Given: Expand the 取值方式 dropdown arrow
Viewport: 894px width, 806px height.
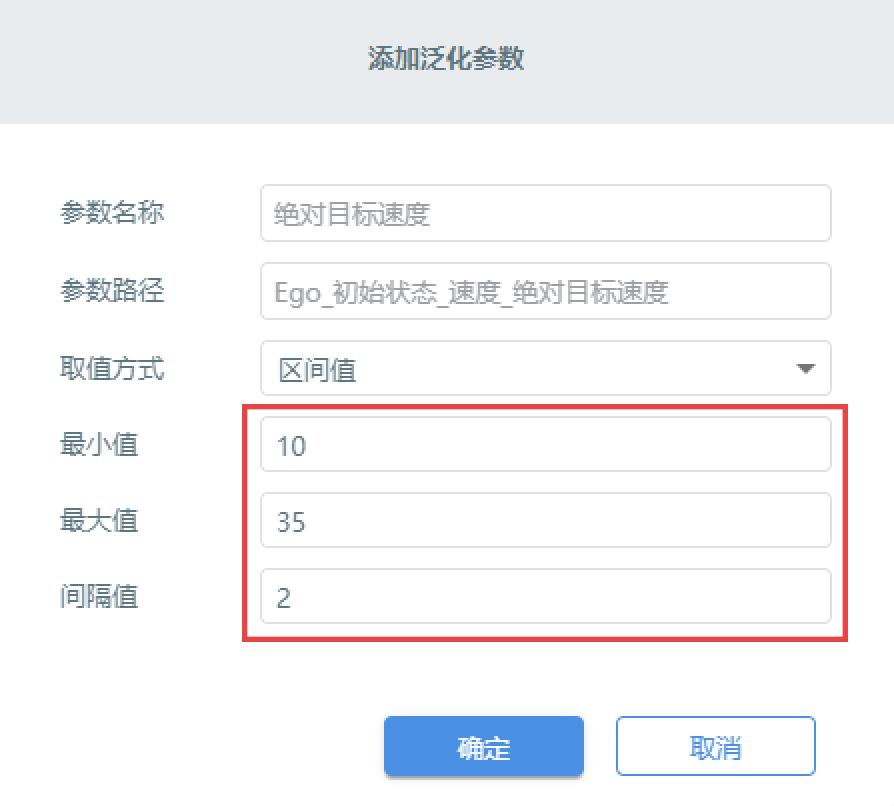Looking at the screenshot, I should point(805,369).
